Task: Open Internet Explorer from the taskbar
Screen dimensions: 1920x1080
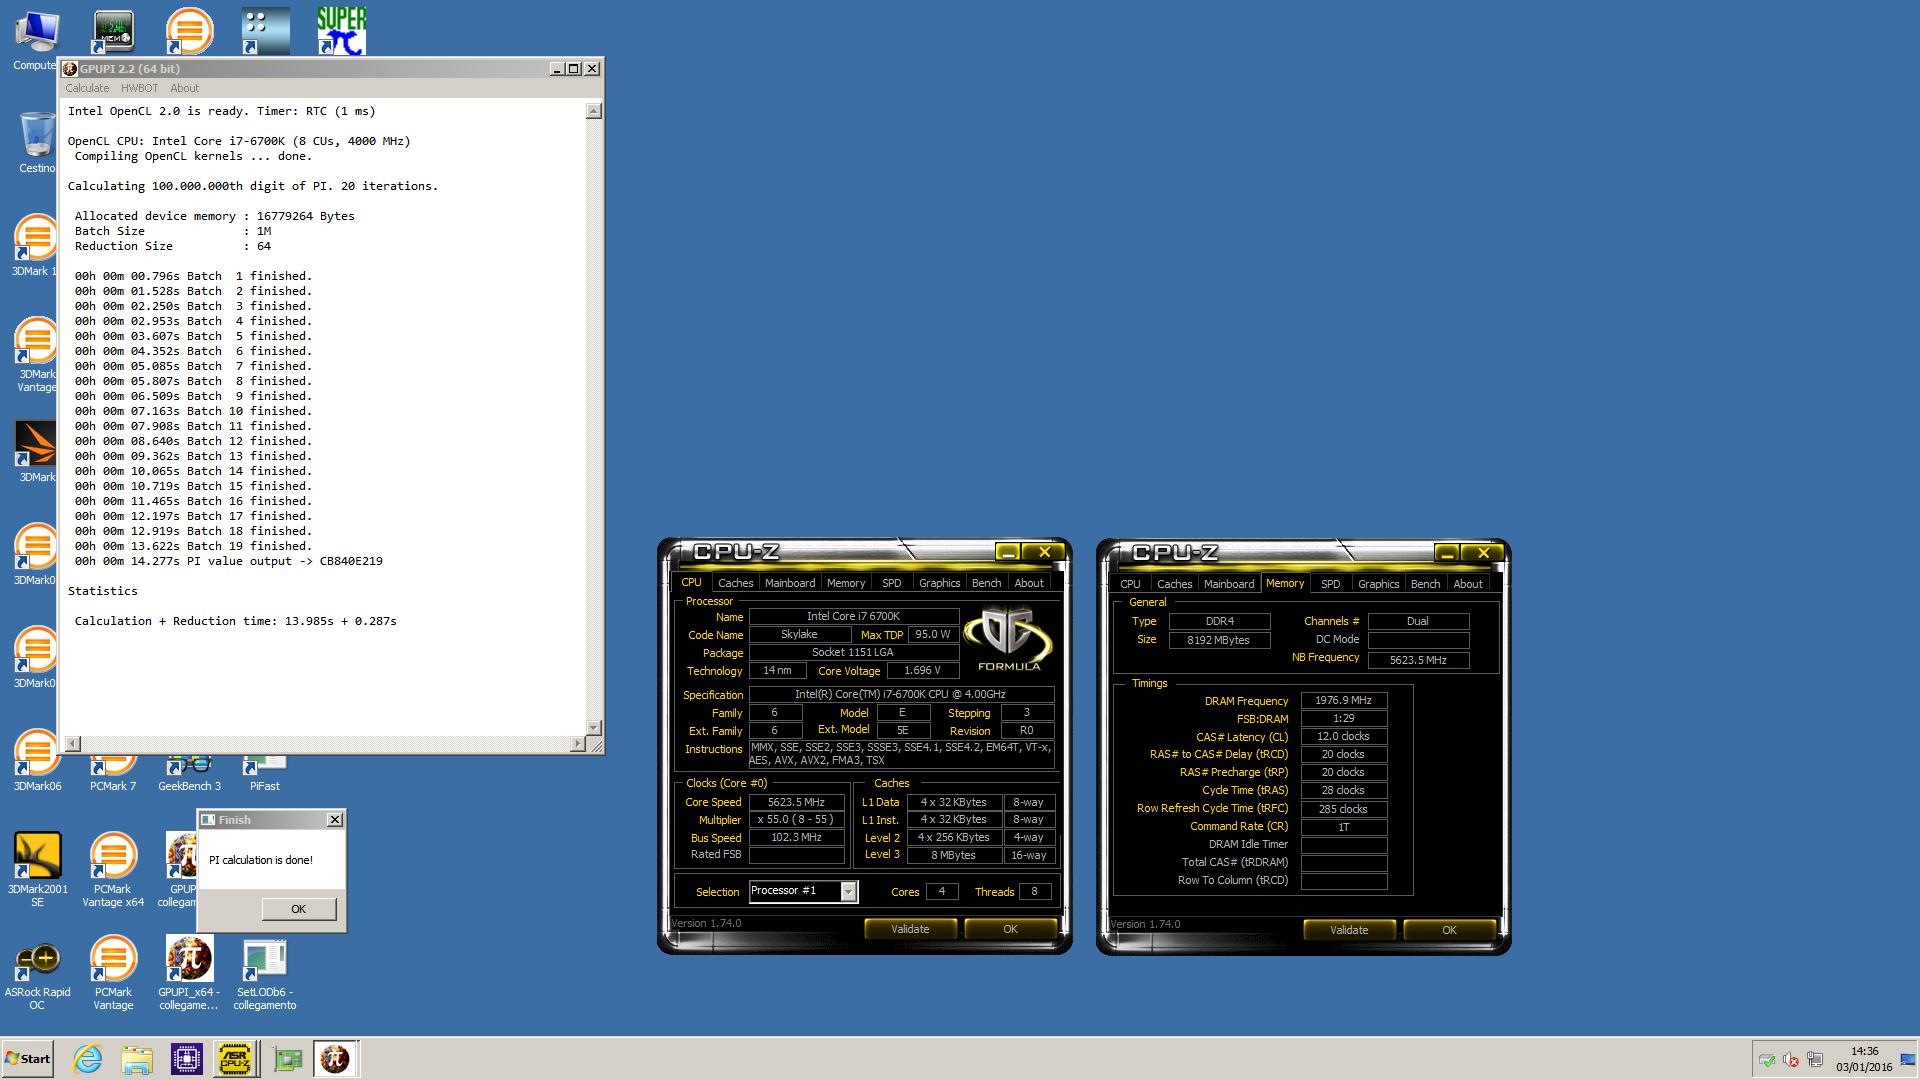Action: click(x=88, y=1059)
